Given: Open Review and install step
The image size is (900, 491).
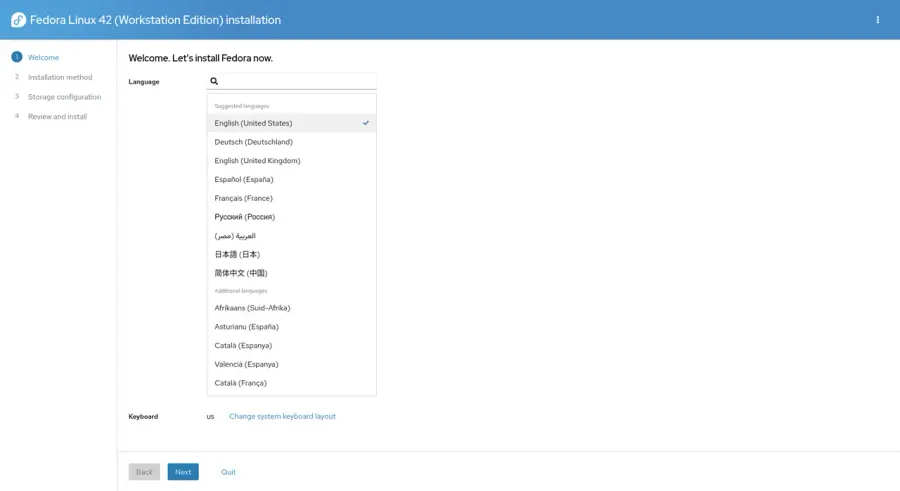Looking at the screenshot, I should (x=57, y=117).
